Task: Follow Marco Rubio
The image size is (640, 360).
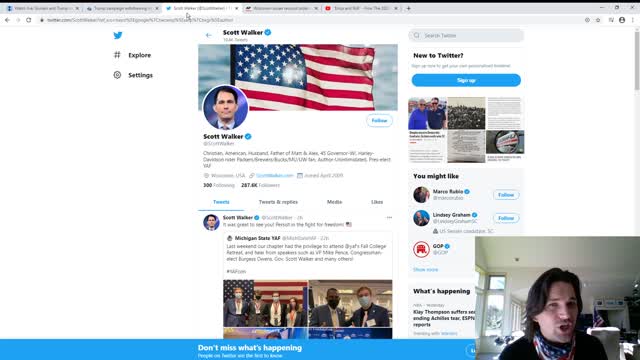Action: click(506, 195)
